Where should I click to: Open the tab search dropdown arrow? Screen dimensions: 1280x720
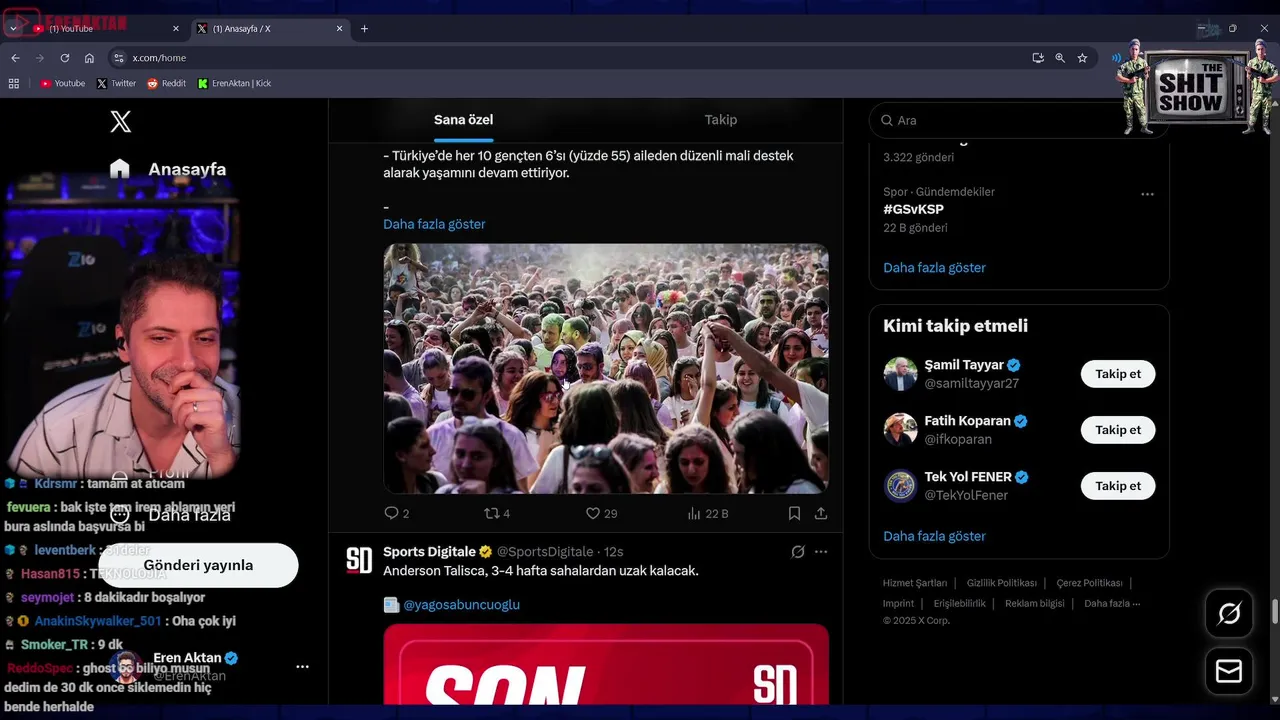[13, 29]
